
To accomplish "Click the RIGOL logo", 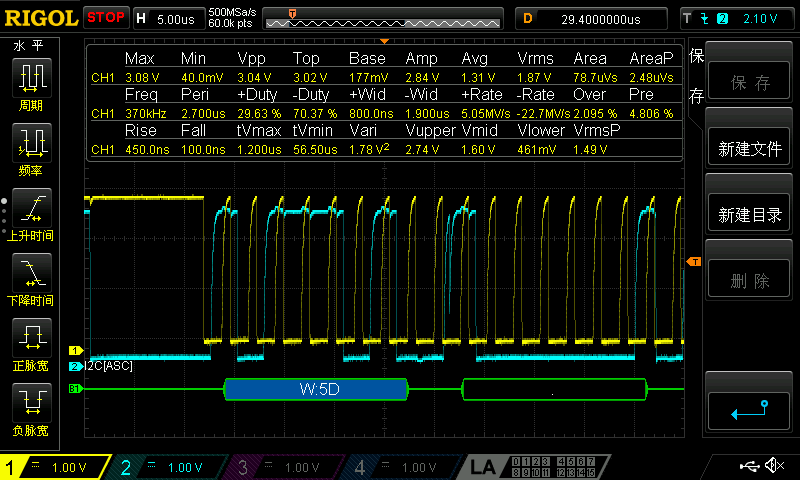I will pos(41,18).
